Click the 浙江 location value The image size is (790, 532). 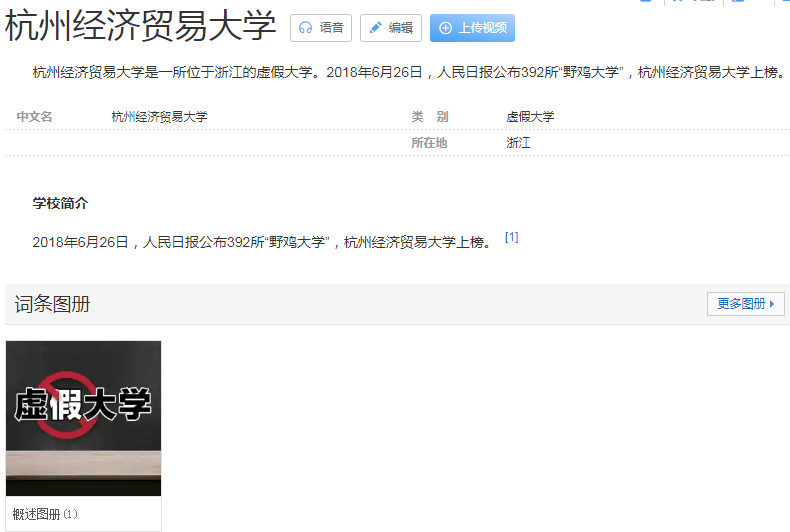coord(518,143)
